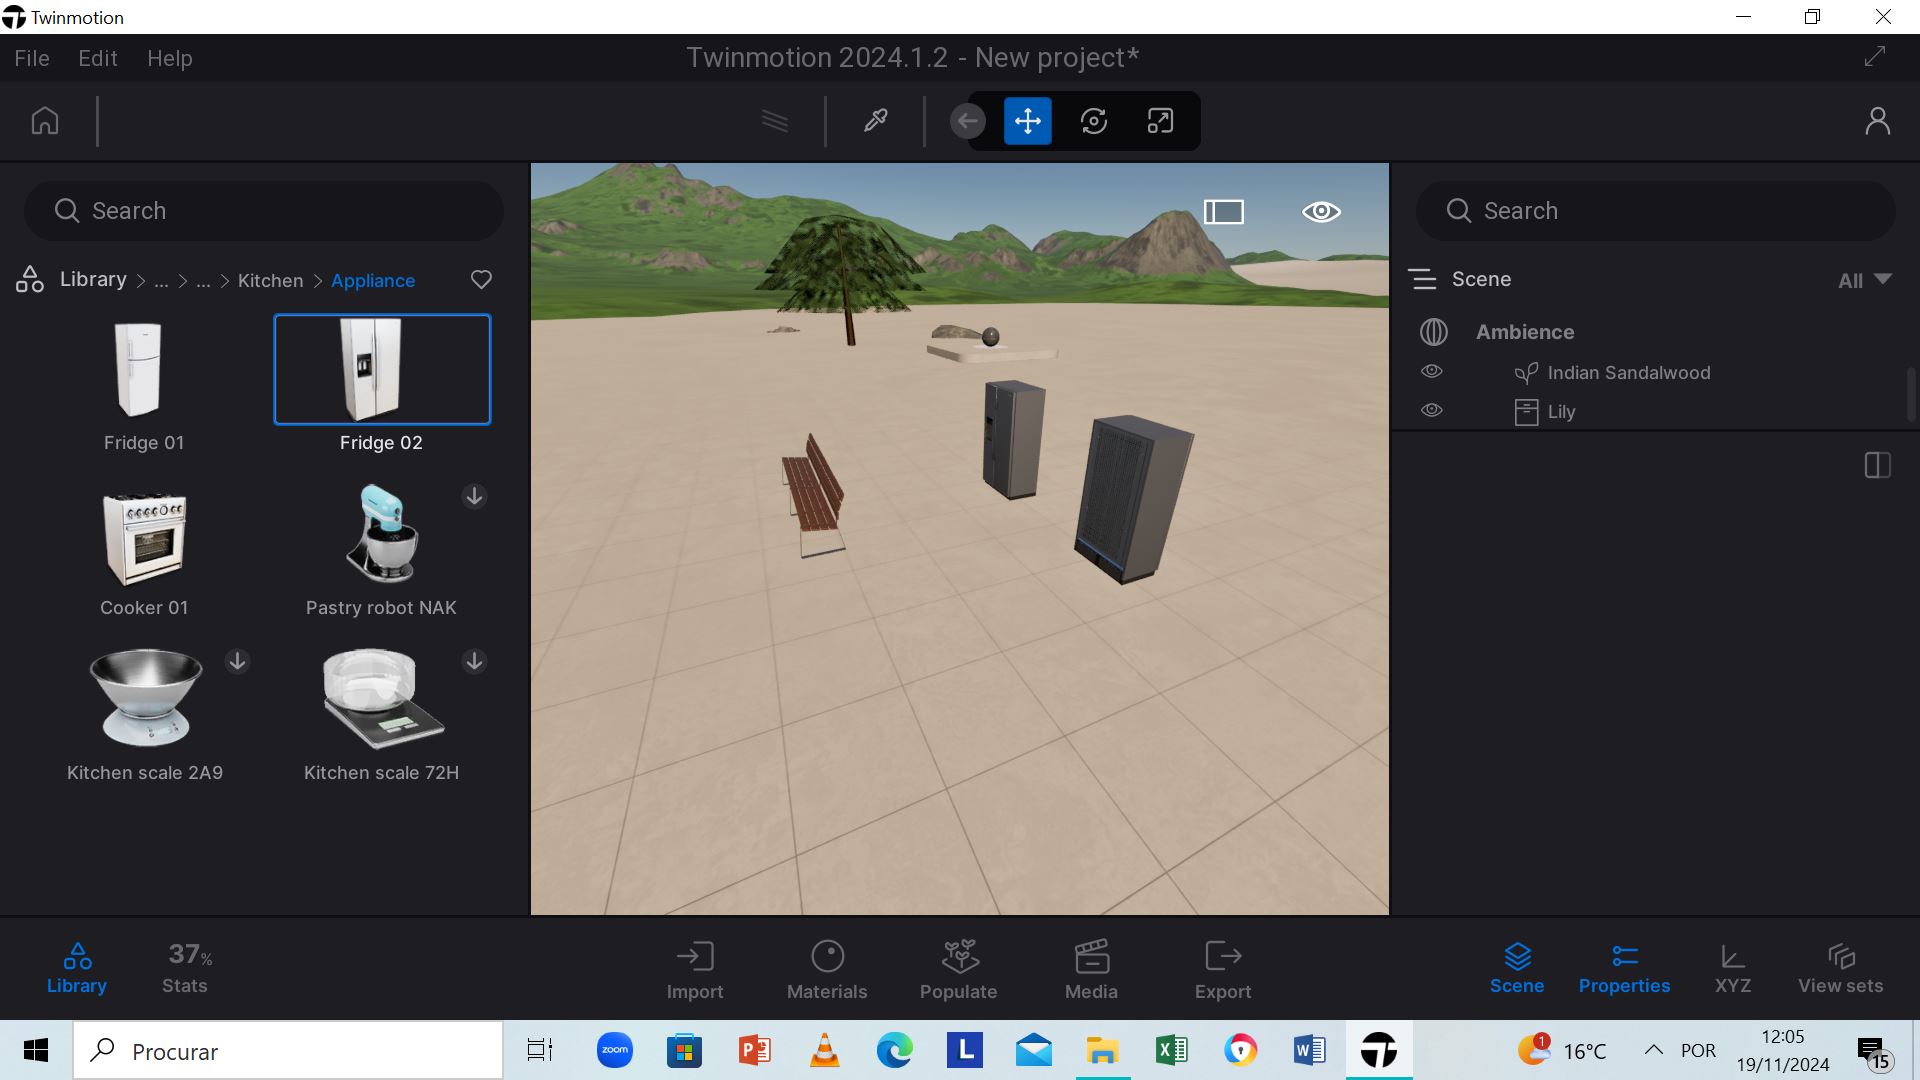The width and height of the screenshot is (1920, 1080).
Task: Click Appliance in the breadcrumb
Action: pyautogui.click(x=373, y=281)
